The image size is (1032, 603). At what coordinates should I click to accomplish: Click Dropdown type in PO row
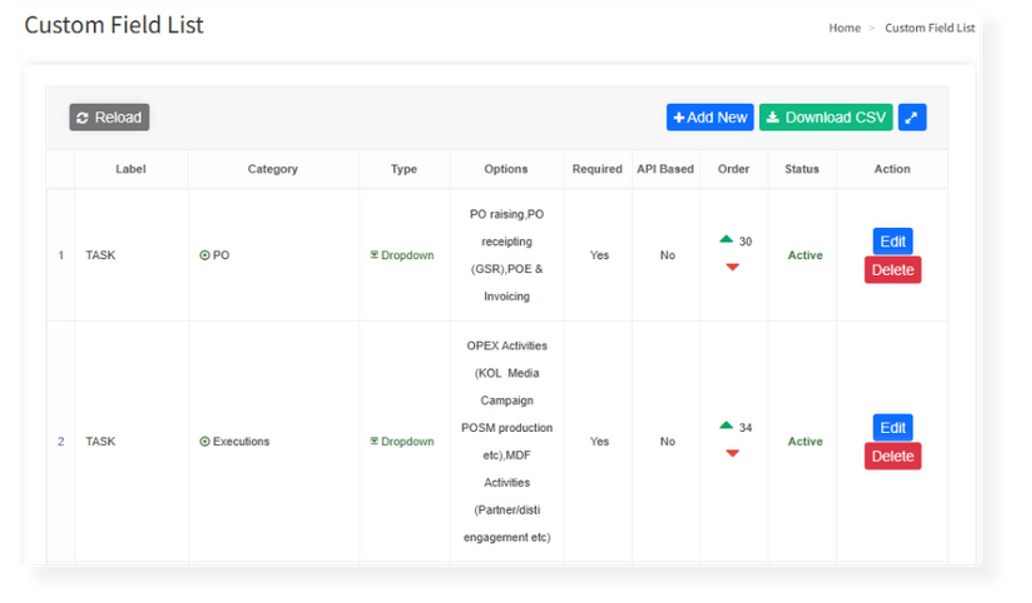click(x=402, y=255)
